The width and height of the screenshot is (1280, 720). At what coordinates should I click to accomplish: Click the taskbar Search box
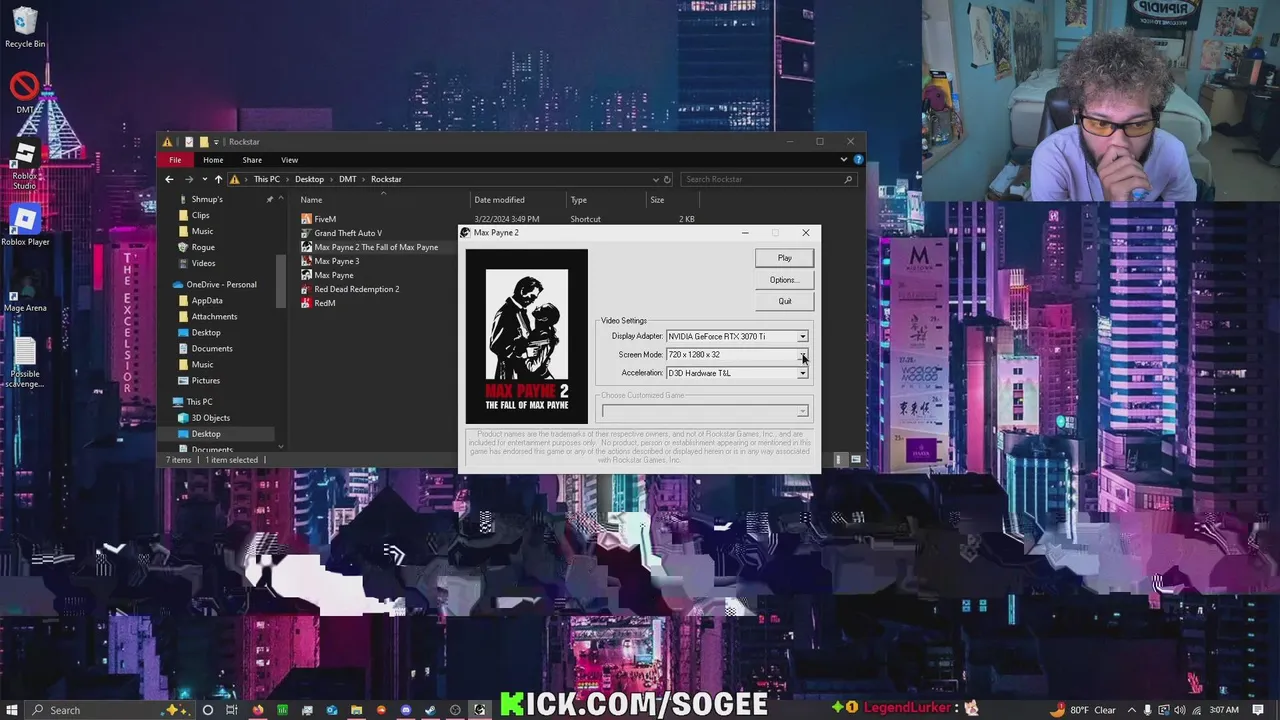110,709
